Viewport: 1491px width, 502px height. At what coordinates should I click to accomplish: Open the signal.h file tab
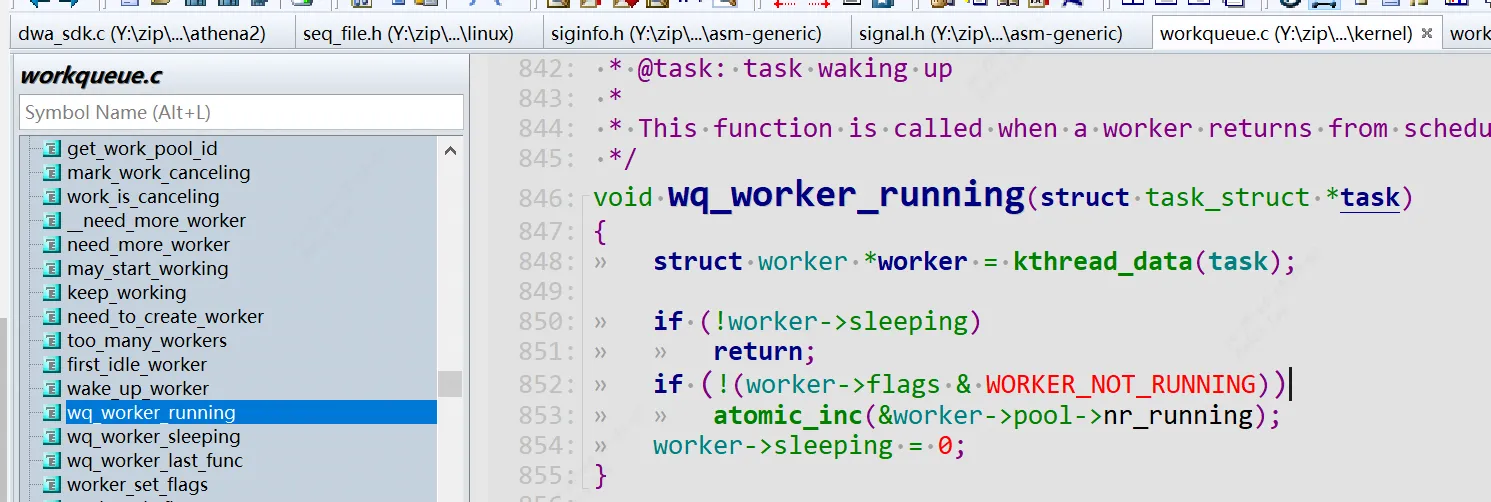pyautogui.click(x=991, y=34)
